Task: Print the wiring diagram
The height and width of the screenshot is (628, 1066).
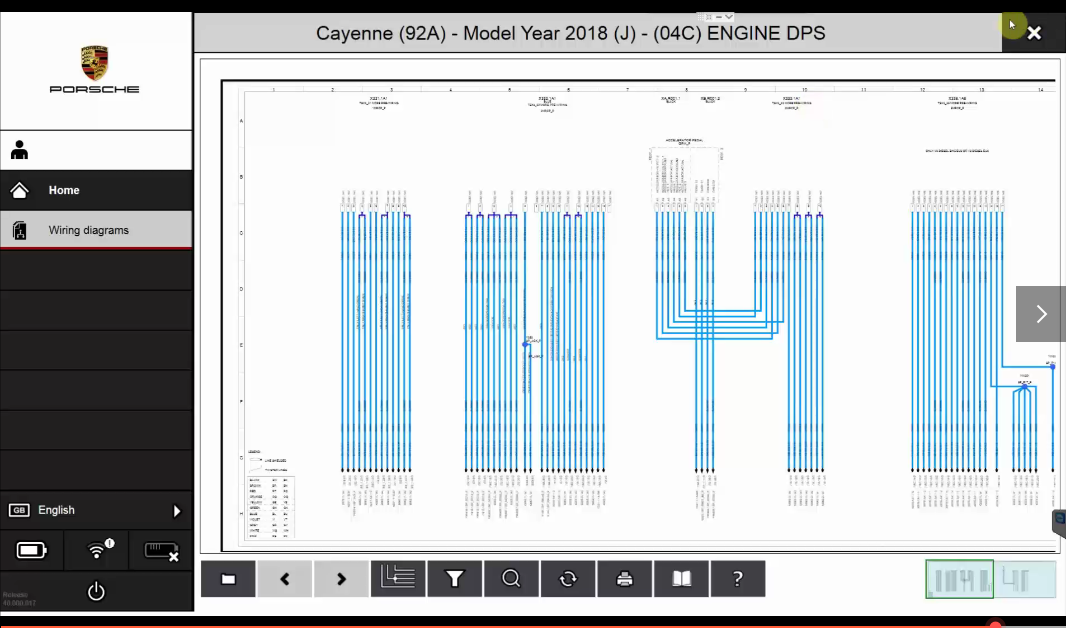Action: [625, 579]
